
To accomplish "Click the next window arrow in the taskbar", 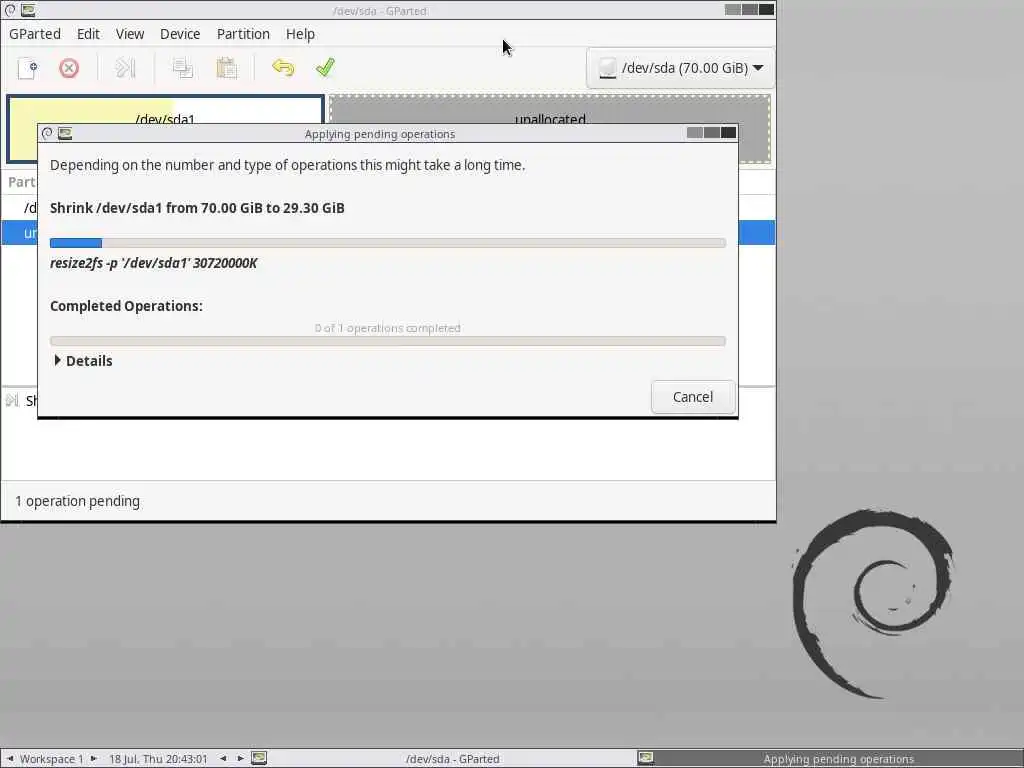I will (240, 758).
